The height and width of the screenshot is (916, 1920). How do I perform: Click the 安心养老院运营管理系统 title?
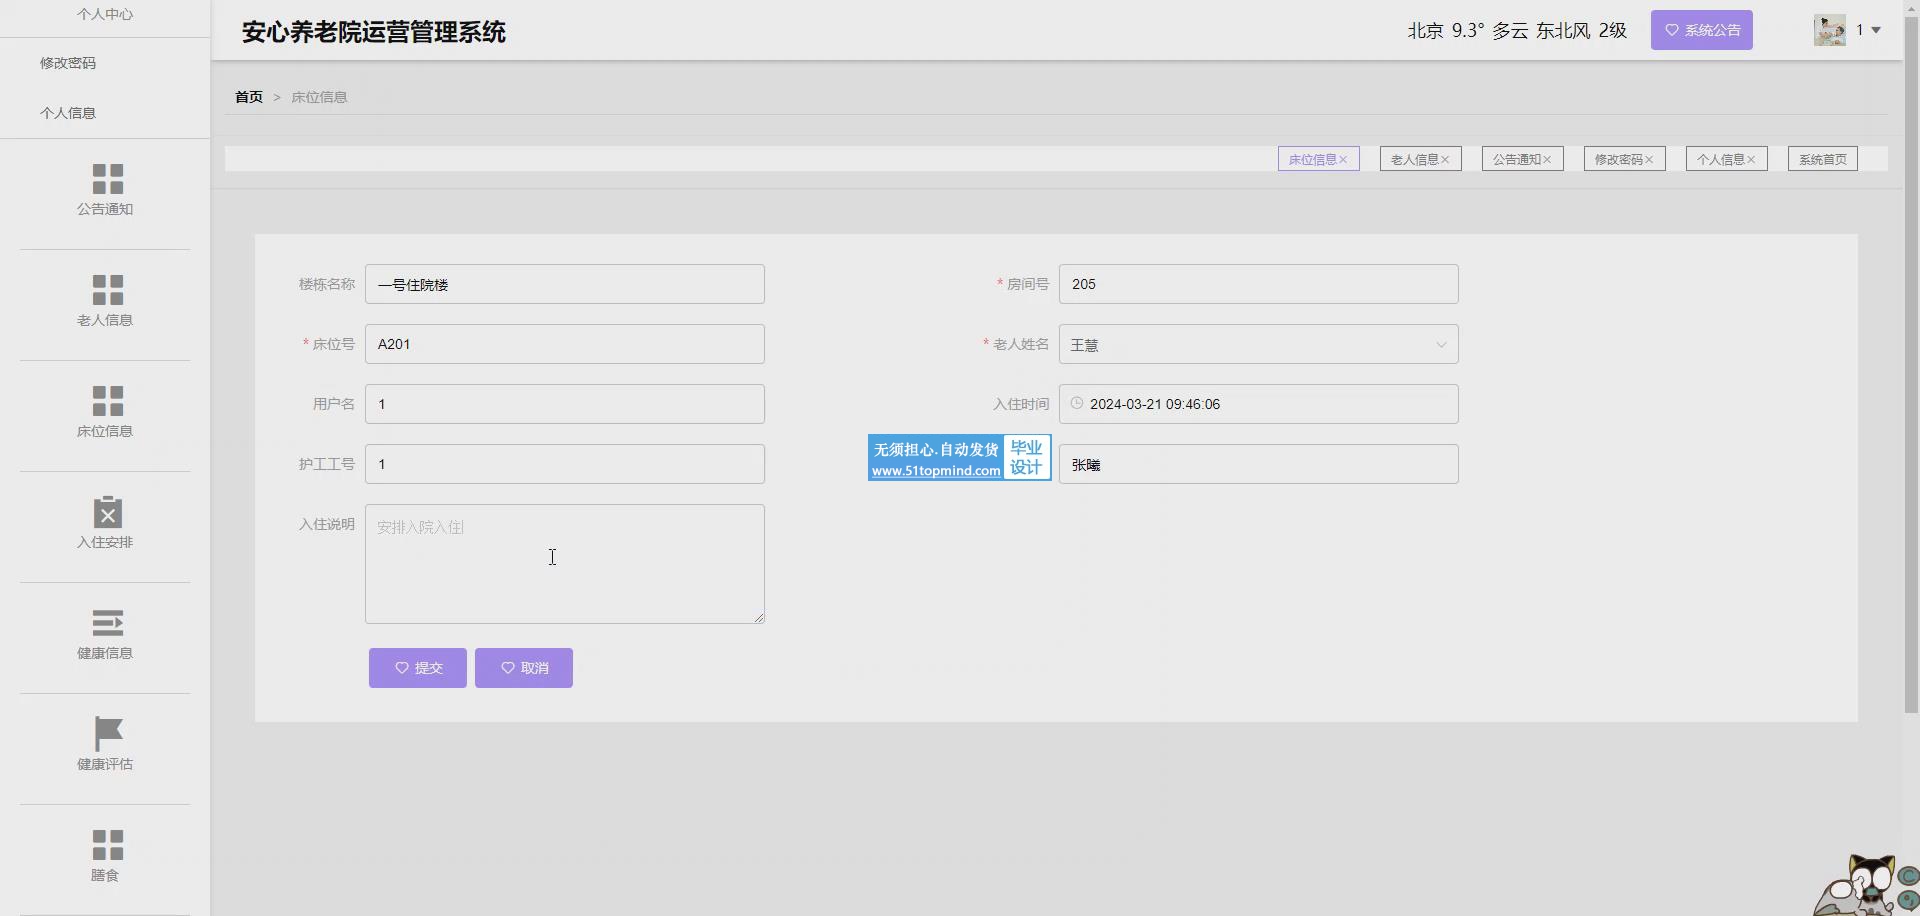pos(374,32)
